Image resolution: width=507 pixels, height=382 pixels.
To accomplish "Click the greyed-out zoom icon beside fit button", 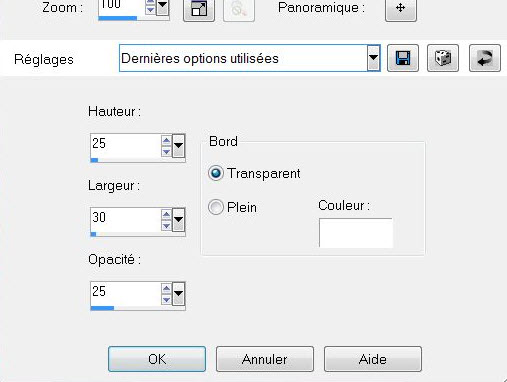I will [x=239, y=9].
